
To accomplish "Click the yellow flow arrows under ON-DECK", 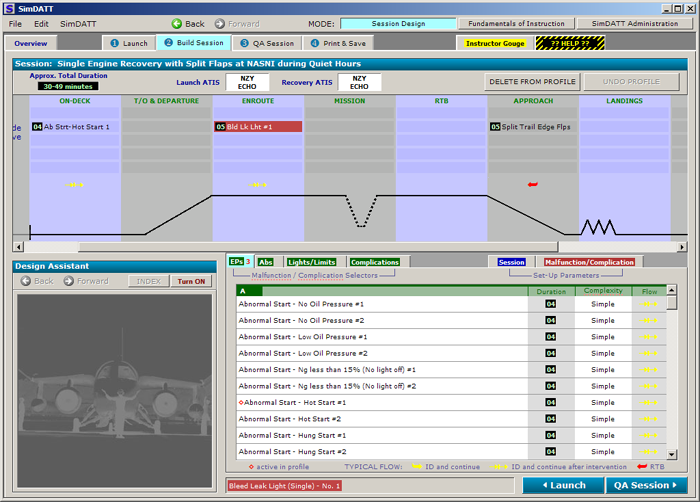I will [x=75, y=185].
